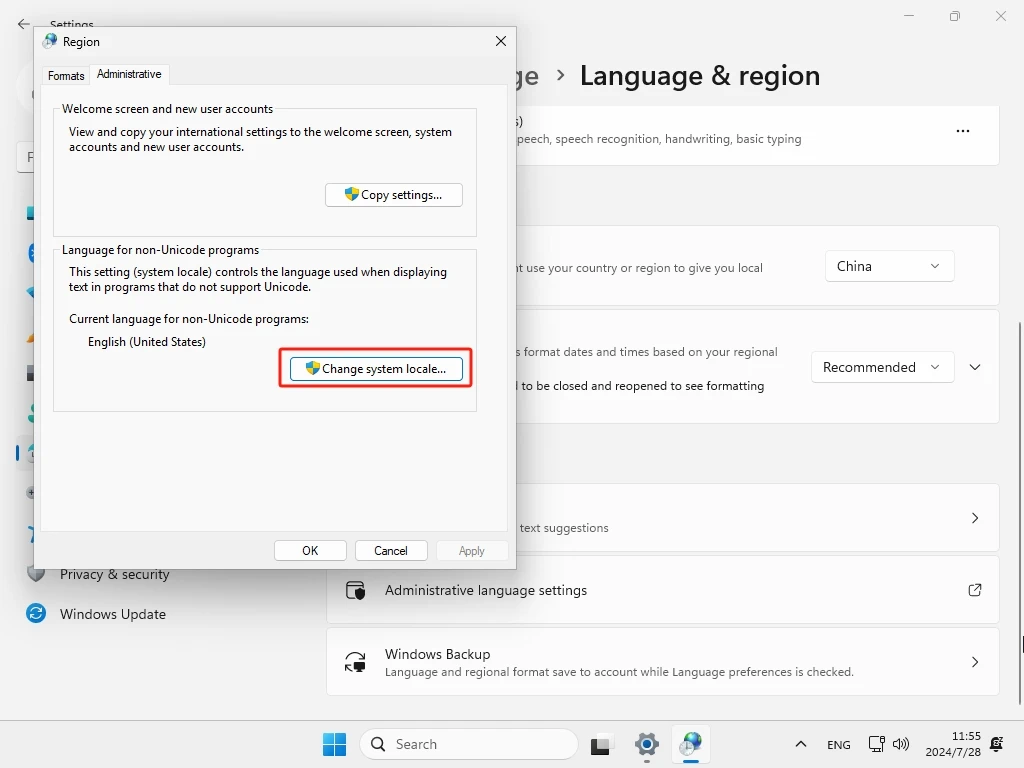Open Windows Backup settings row

663,662
